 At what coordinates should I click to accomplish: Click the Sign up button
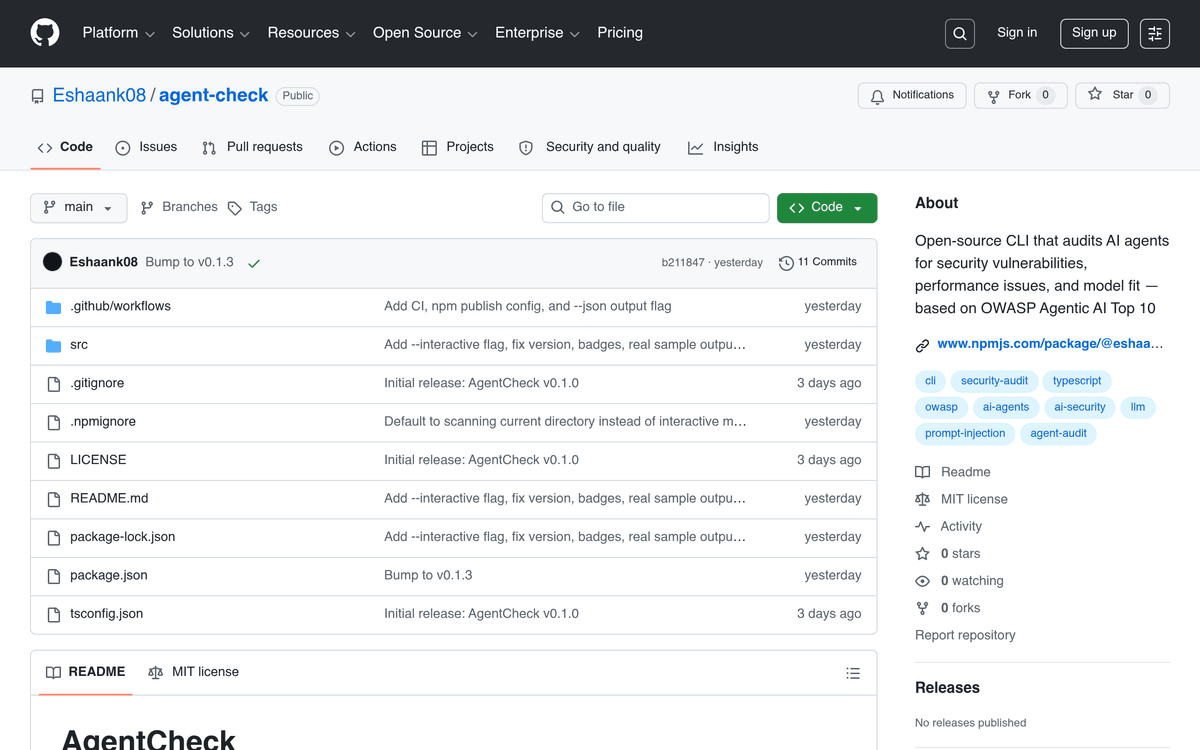(x=1094, y=33)
